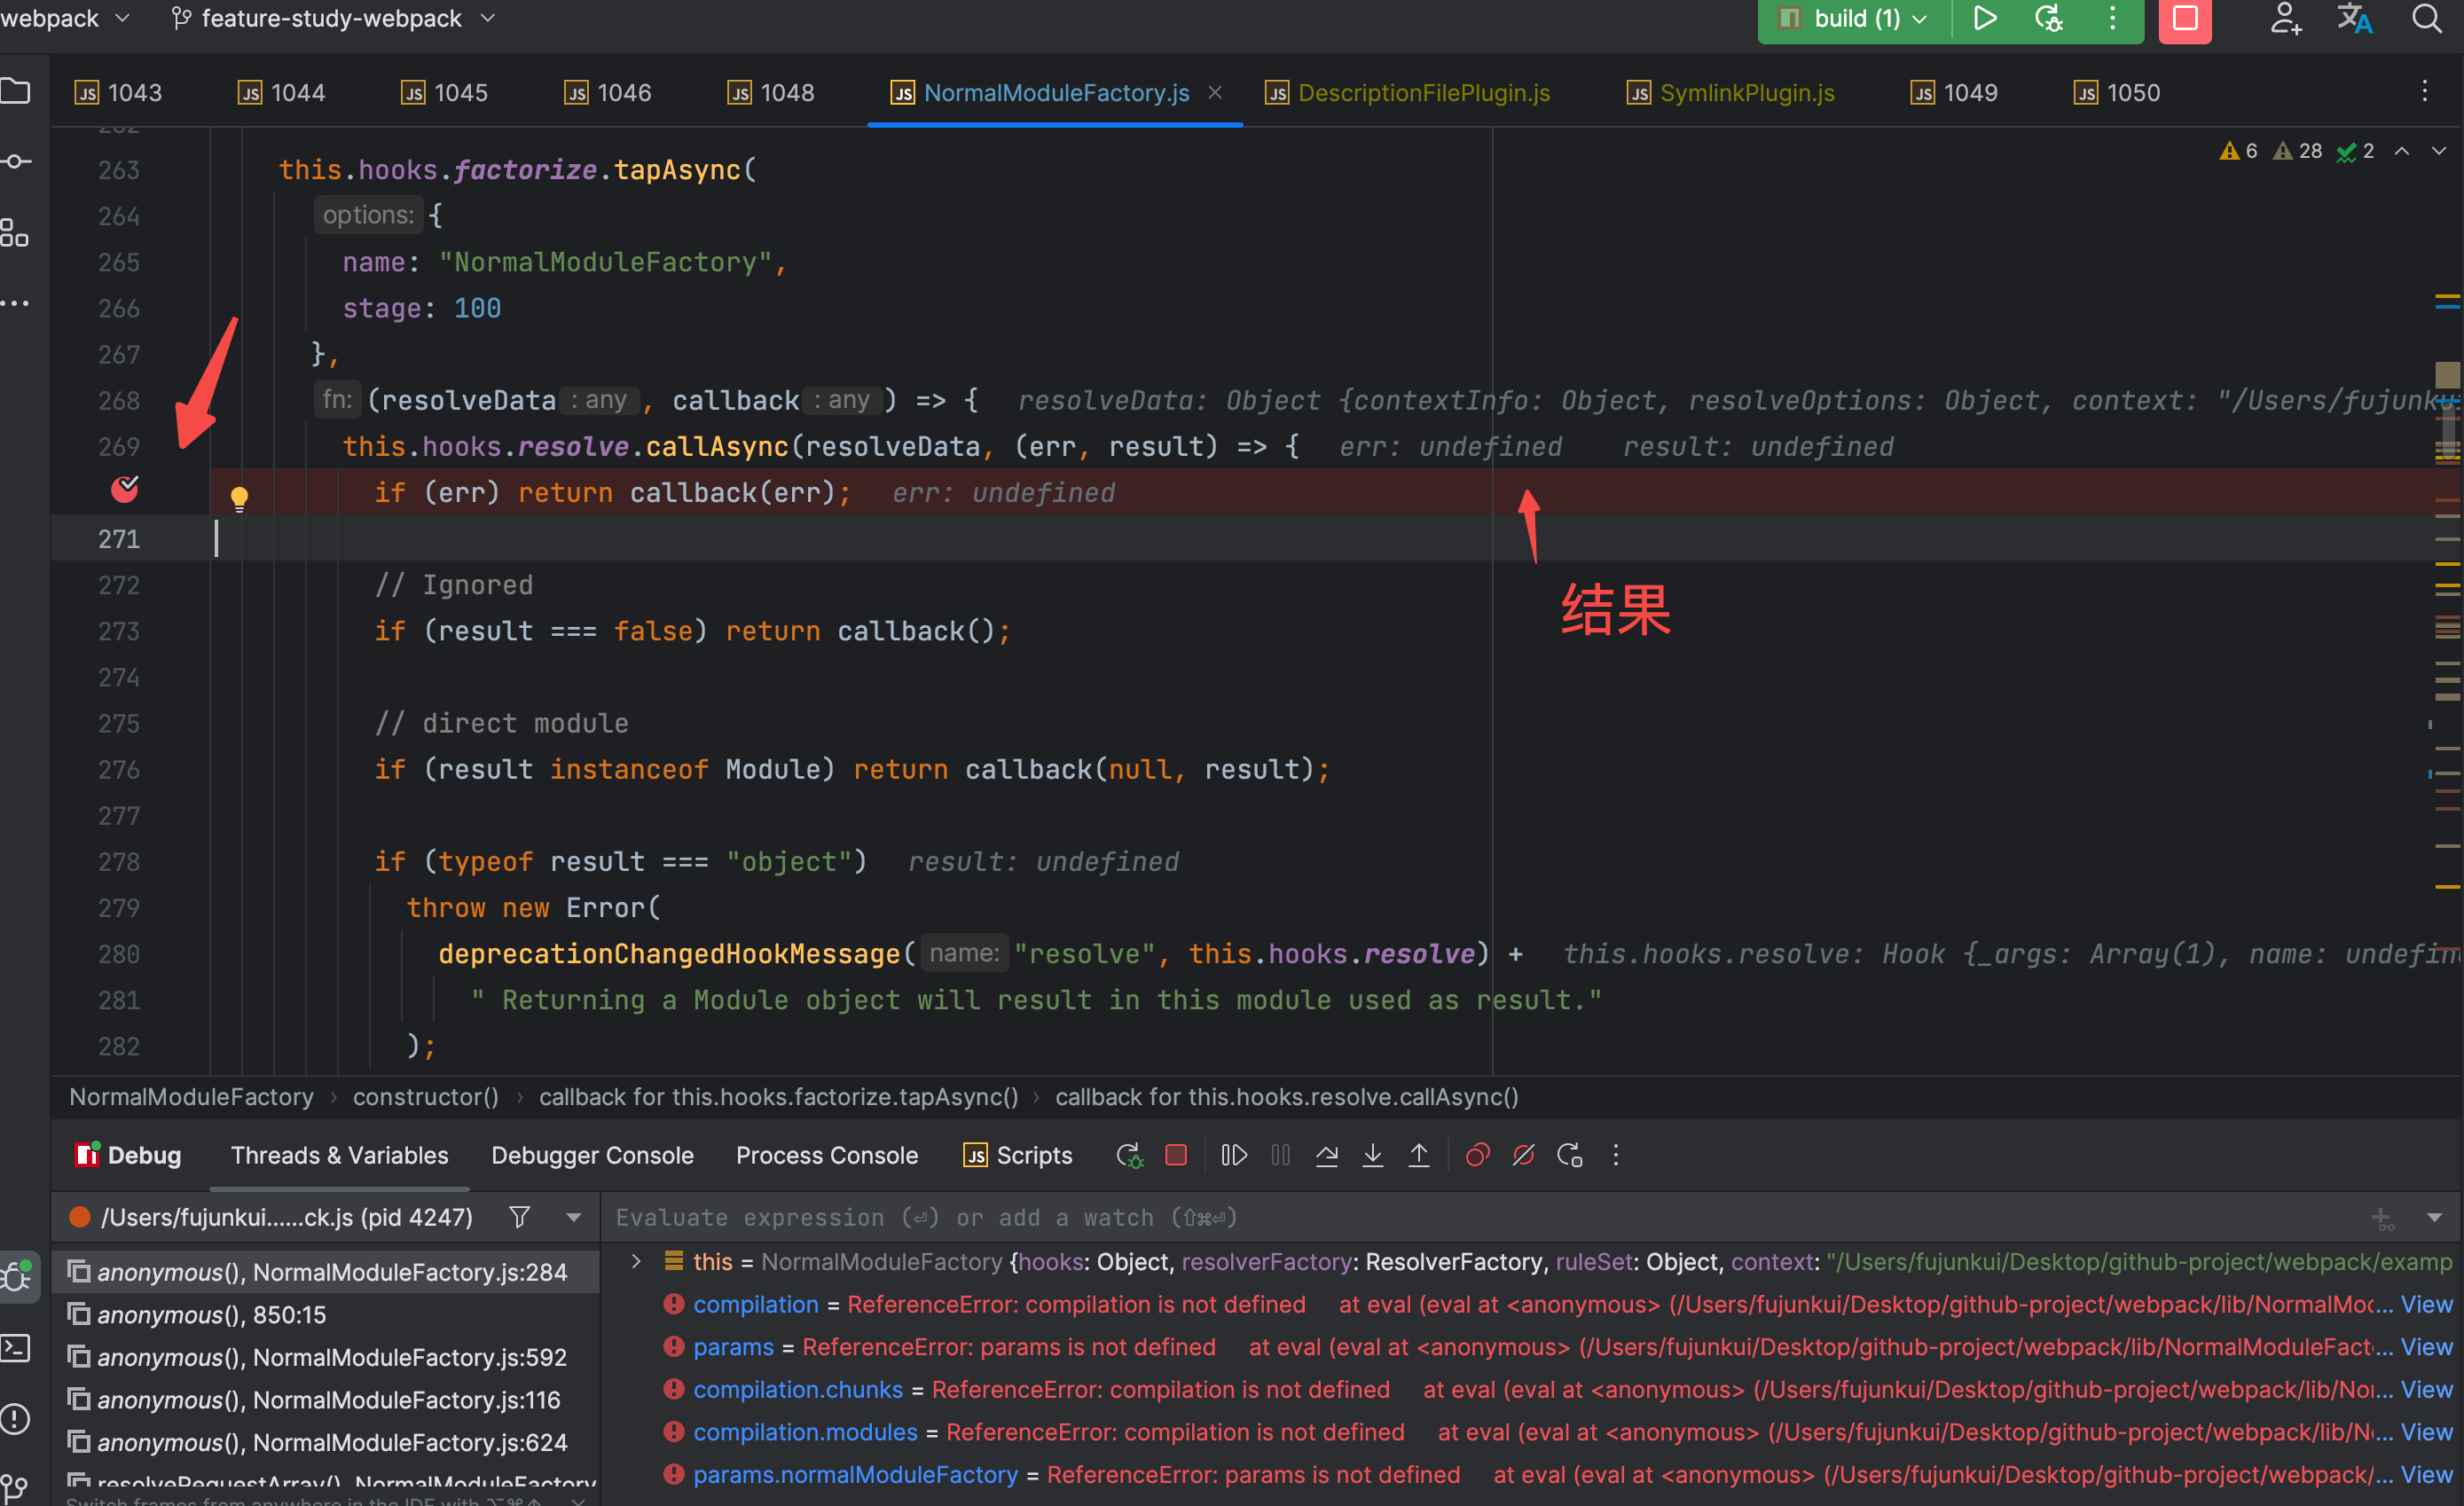Open the thread filter funnel icon
This screenshot has width=2464, height=1506.
[x=519, y=1217]
